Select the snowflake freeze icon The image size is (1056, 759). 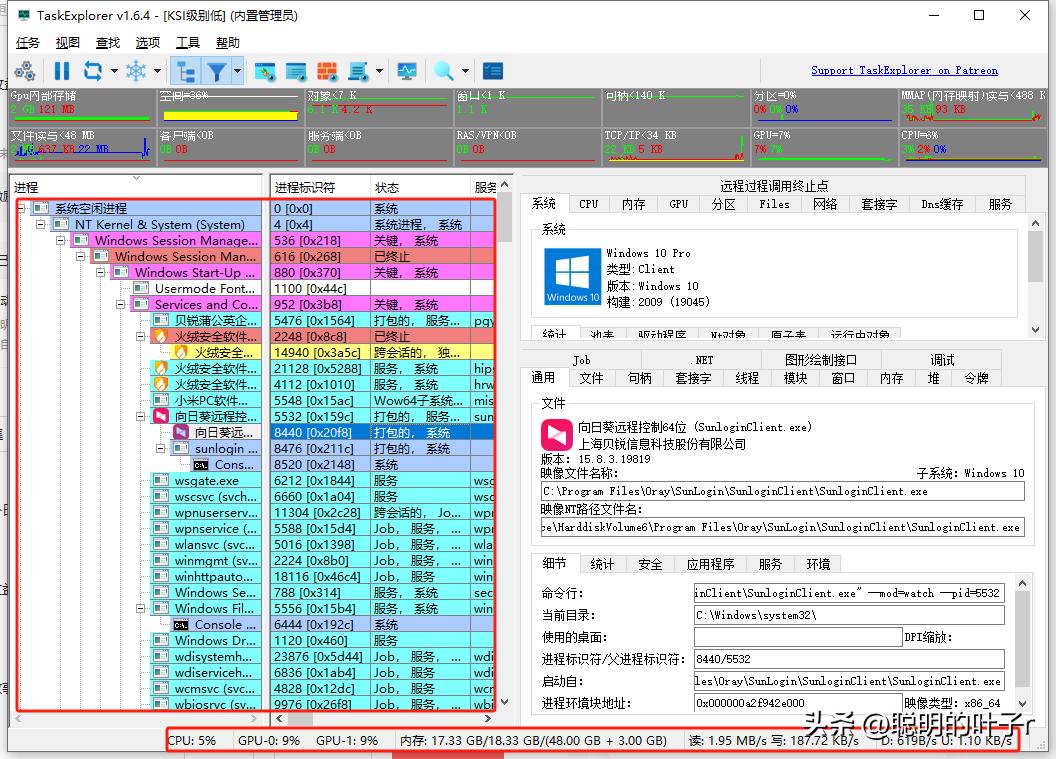coord(138,71)
